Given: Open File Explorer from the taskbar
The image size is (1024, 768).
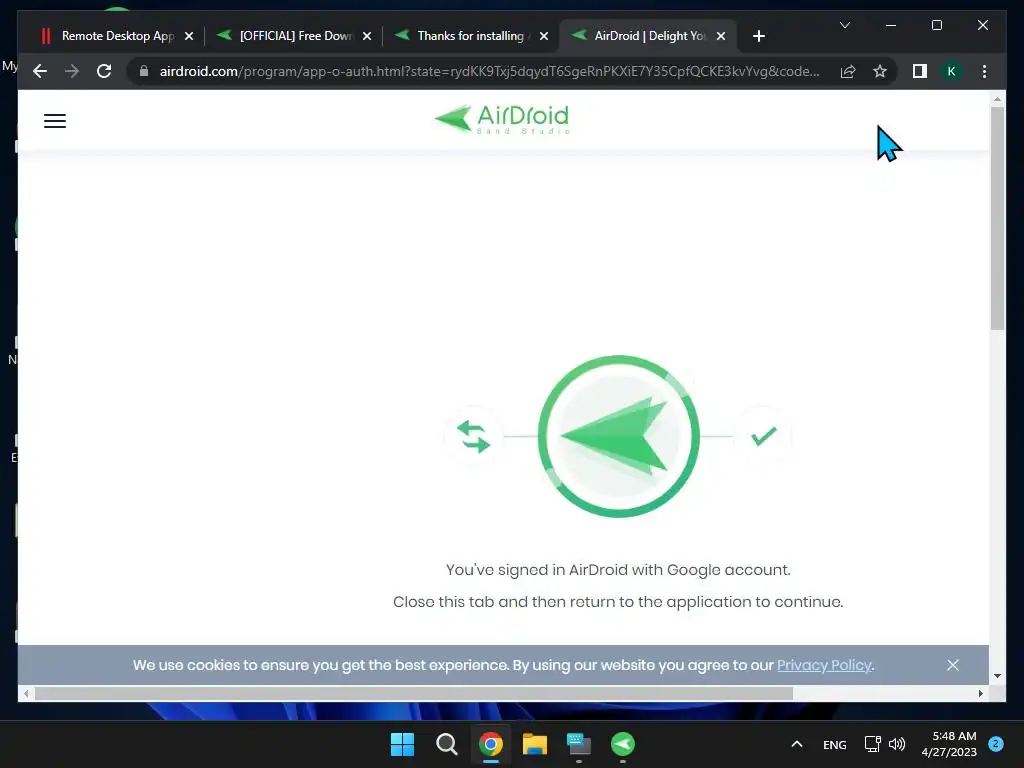Looking at the screenshot, I should pyautogui.click(x=534, y=744).
